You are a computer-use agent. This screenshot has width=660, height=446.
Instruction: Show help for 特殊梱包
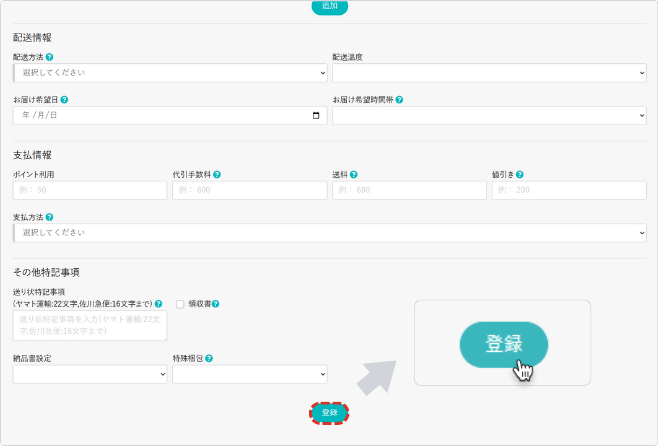210,358
